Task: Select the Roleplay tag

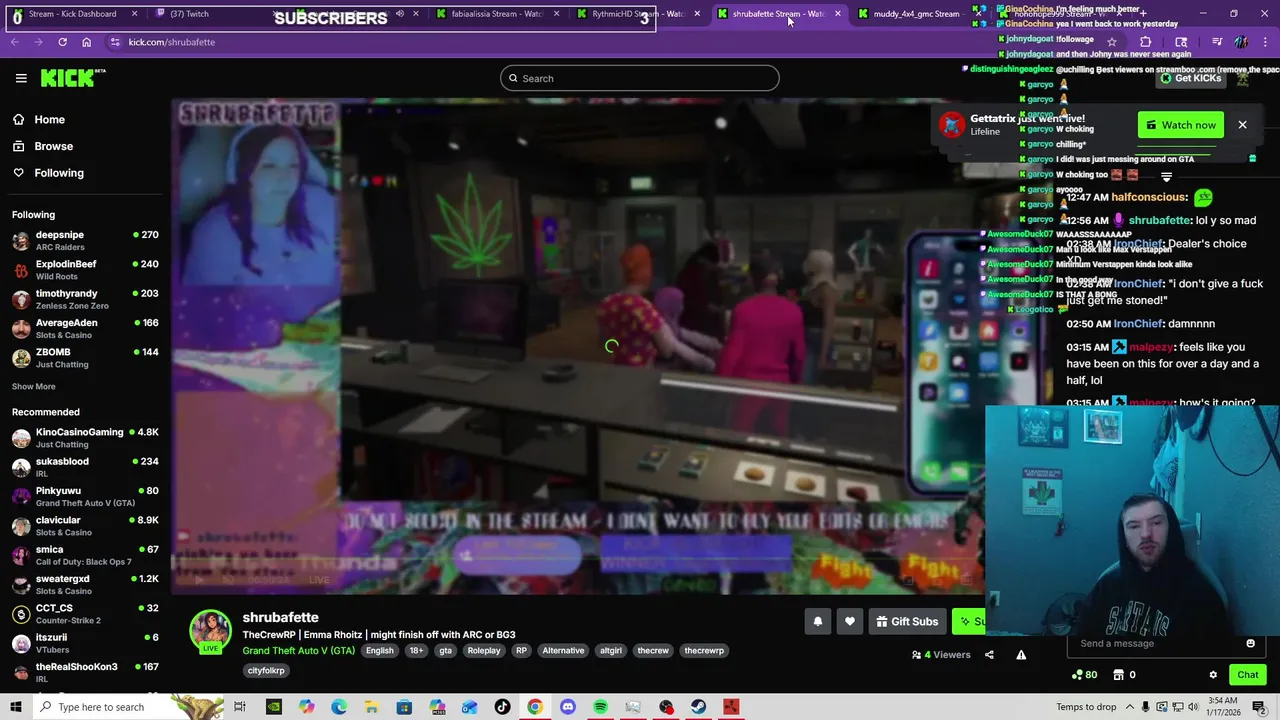Action: click(x=484, y=650)
